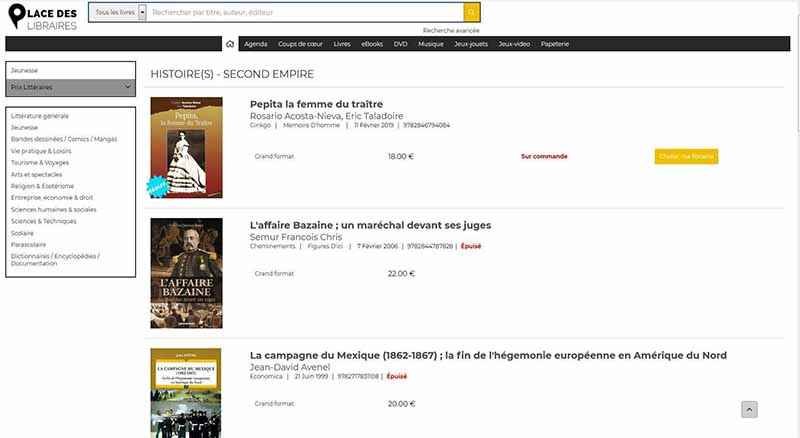The height and width of the screenshot is (438, 800).
Task: Click publisher 'Economica' under La campagne du Mexique
Action: pos(266,376)
